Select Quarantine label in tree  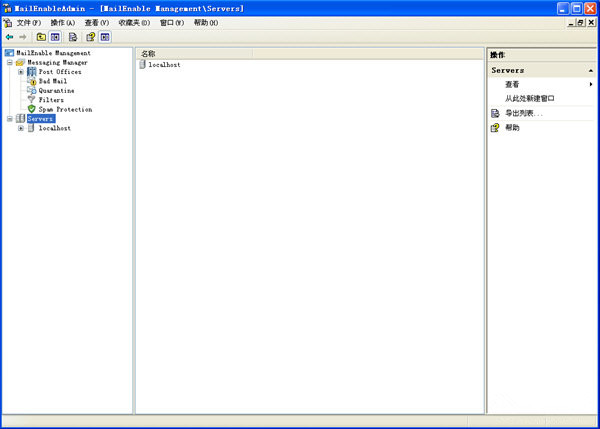click(56, 90)
